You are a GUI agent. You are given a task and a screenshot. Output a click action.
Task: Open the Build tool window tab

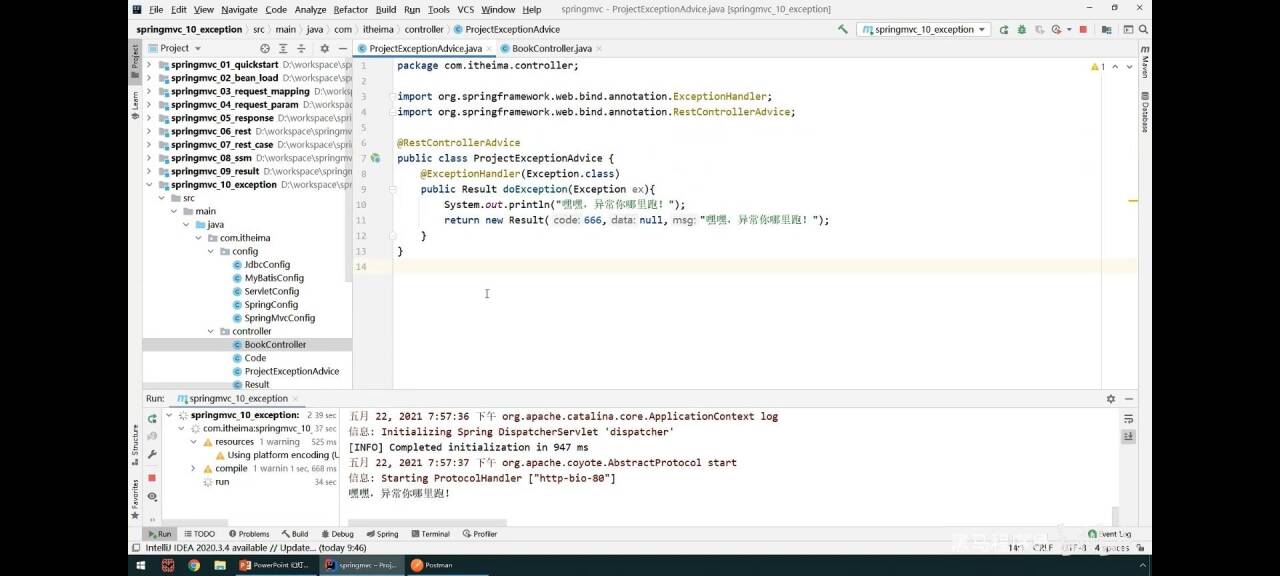295,534
